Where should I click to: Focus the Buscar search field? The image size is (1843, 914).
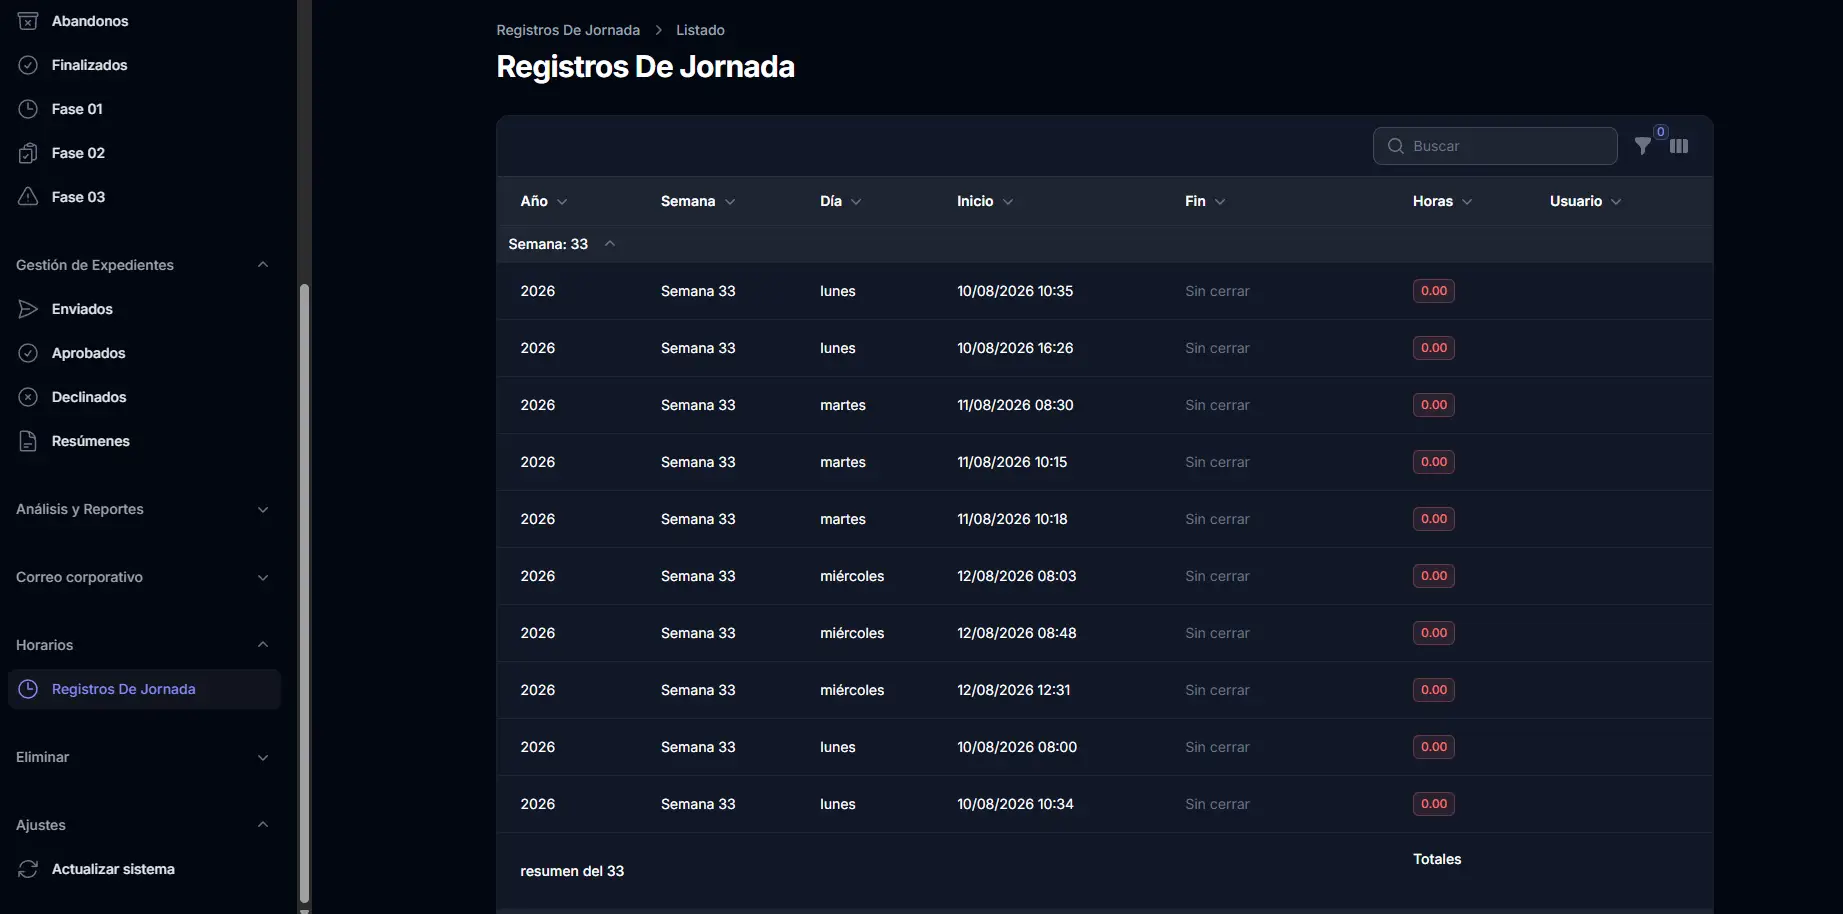(1495, 146)
